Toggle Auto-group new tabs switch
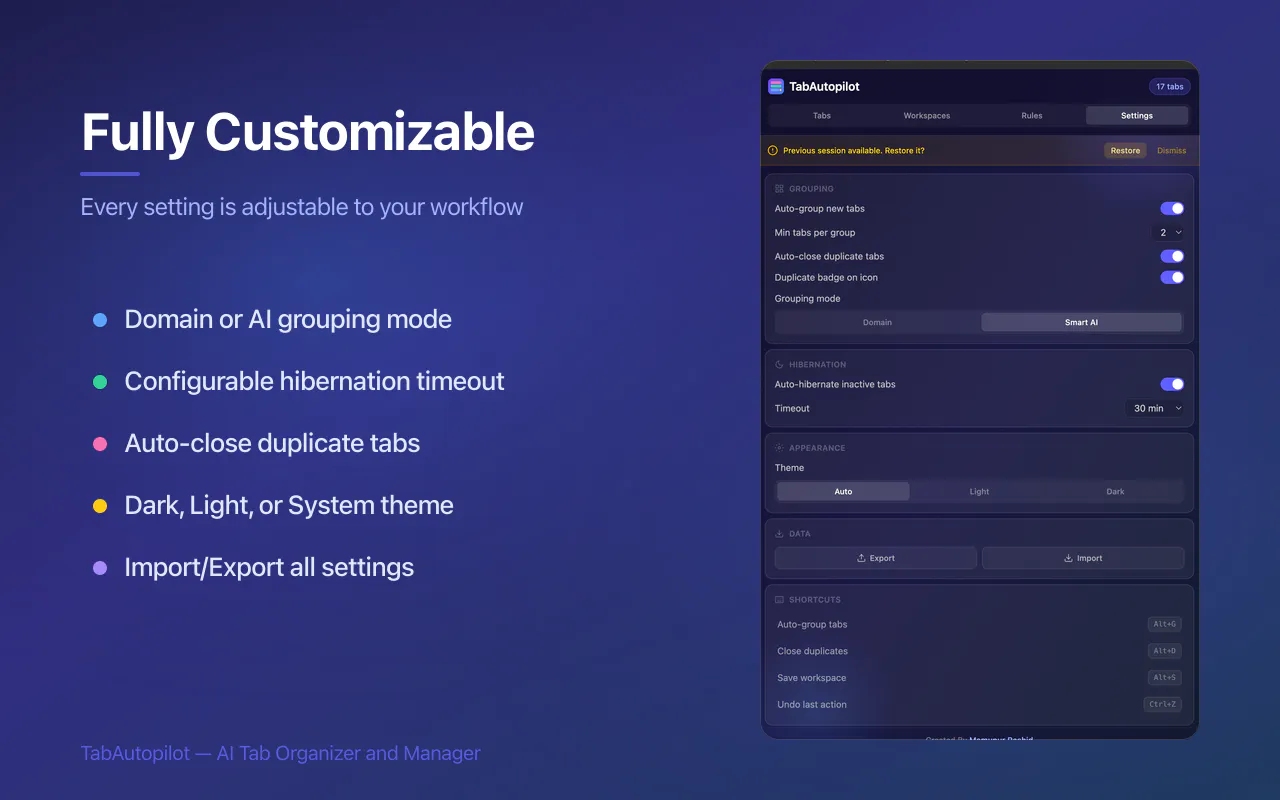This screenshot has width=1280, height=800. (x=1172, y=209)
